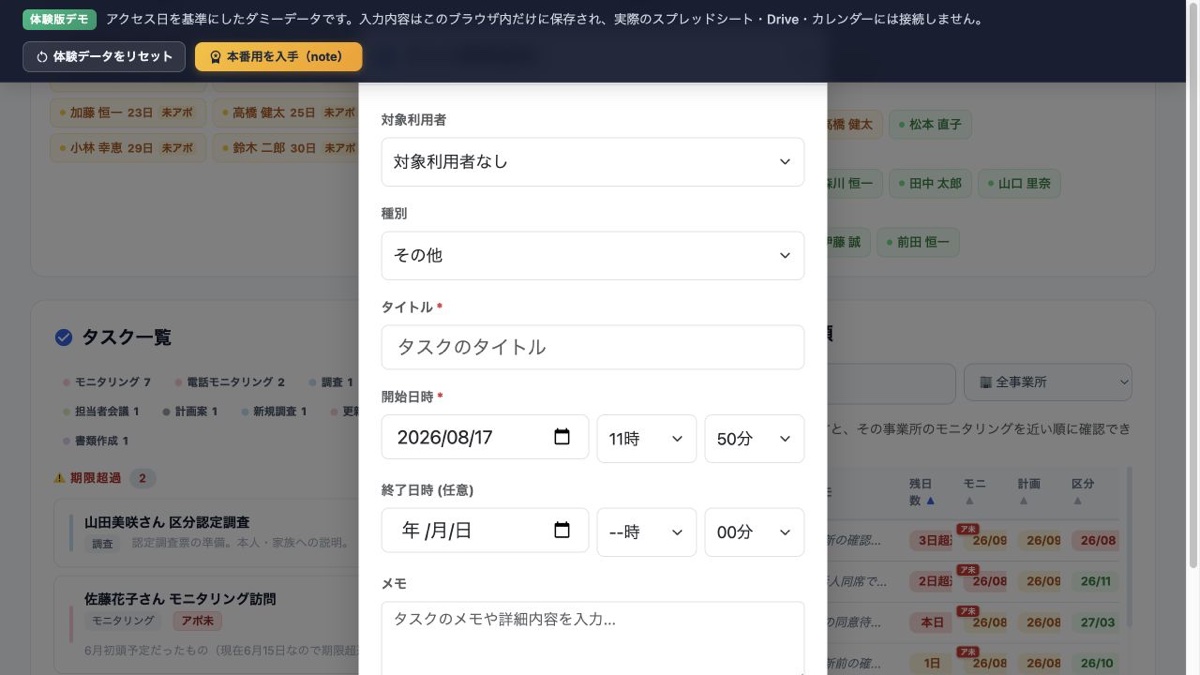This screenshot has width=1200, height=675.
Task: Select the 前田 恒一 user chip
Action: point(918,242)
